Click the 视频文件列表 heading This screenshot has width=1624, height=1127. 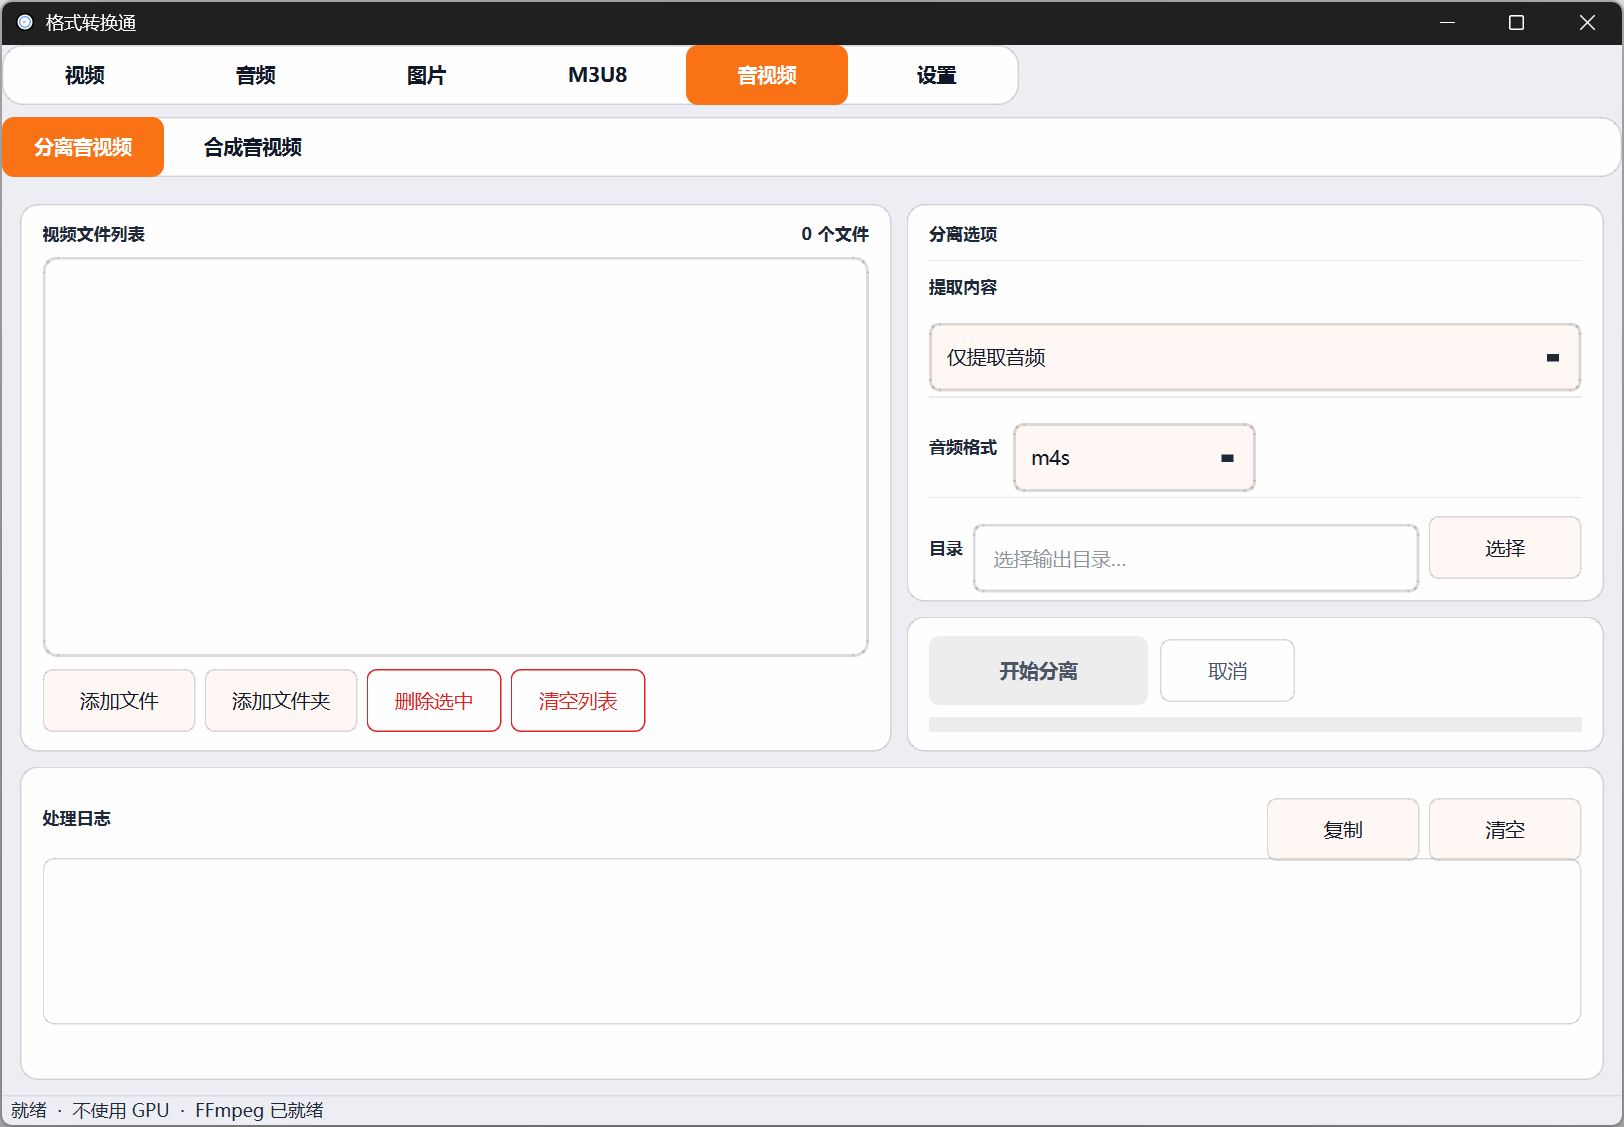pyautogui.click(x=93, y=234)
